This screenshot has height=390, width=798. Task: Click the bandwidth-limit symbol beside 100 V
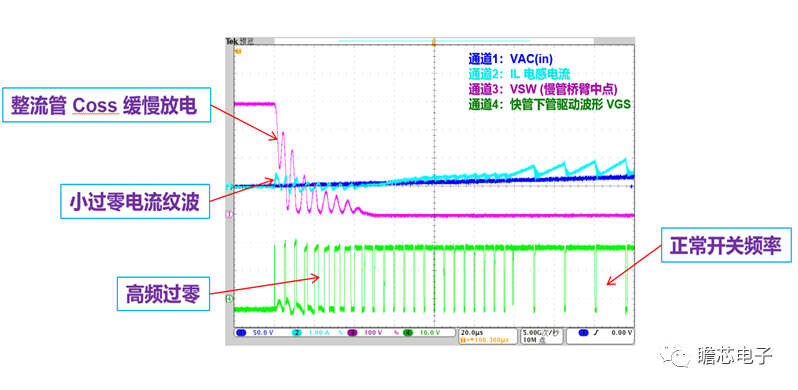click(x=396, y=332)
